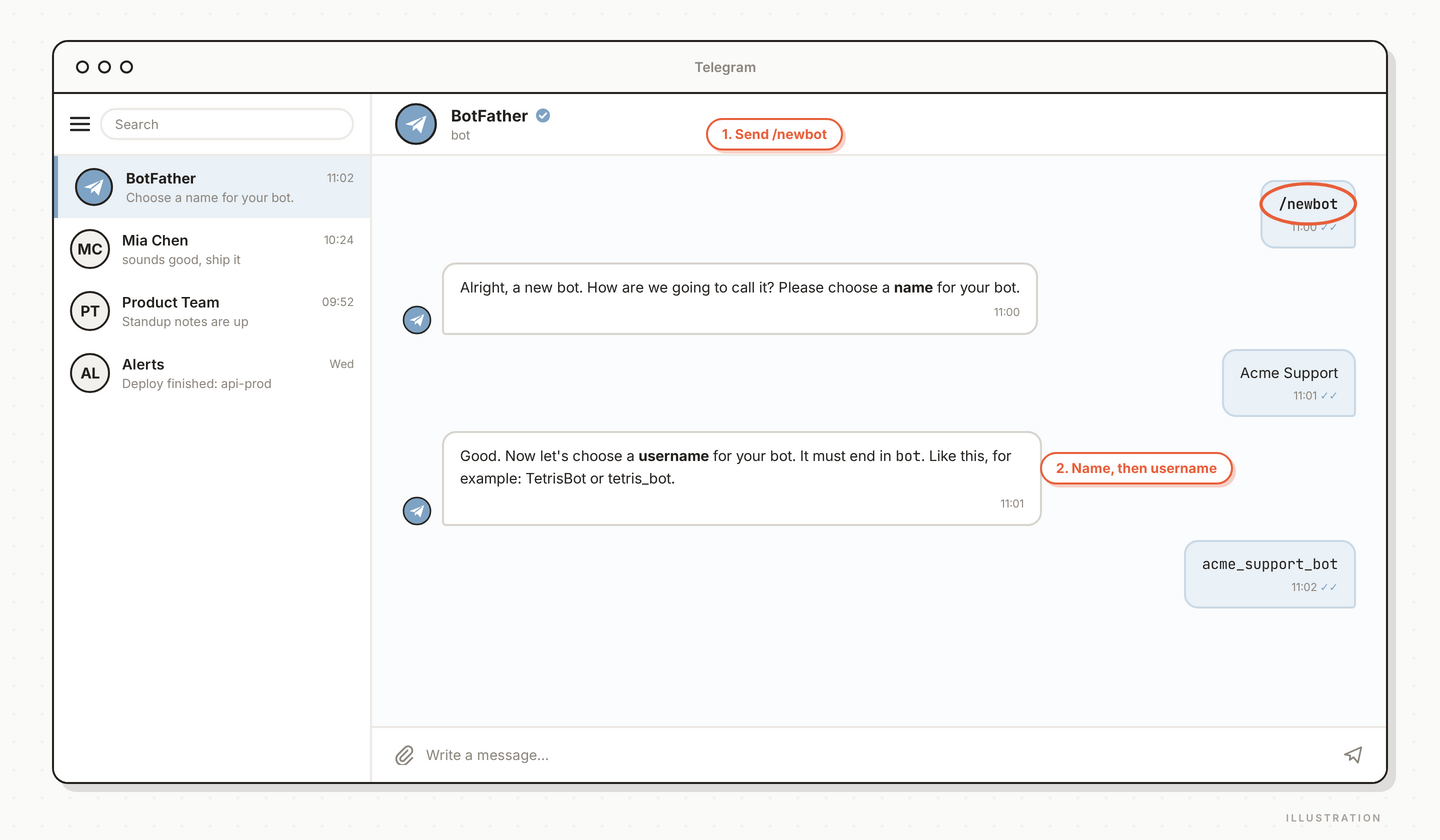Click BotFather avatar beside 'choose a name' message
The image size is (1440, 840).
click(417, 320)
